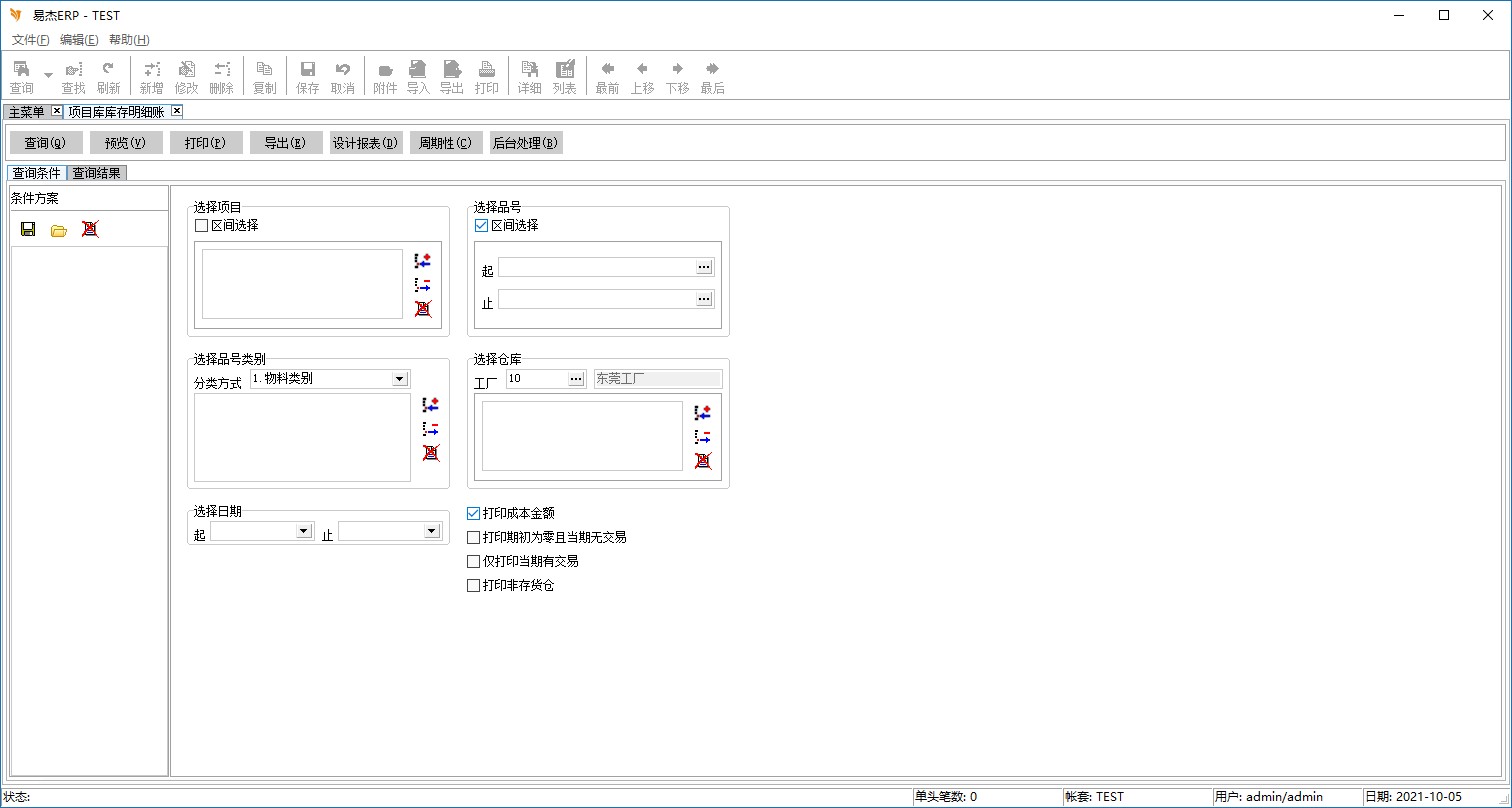This screenshot has width=1512, height=808.
Task: Check 仅打印当期有交易 option
Action: pyautogui.click(x=474, y=562)
